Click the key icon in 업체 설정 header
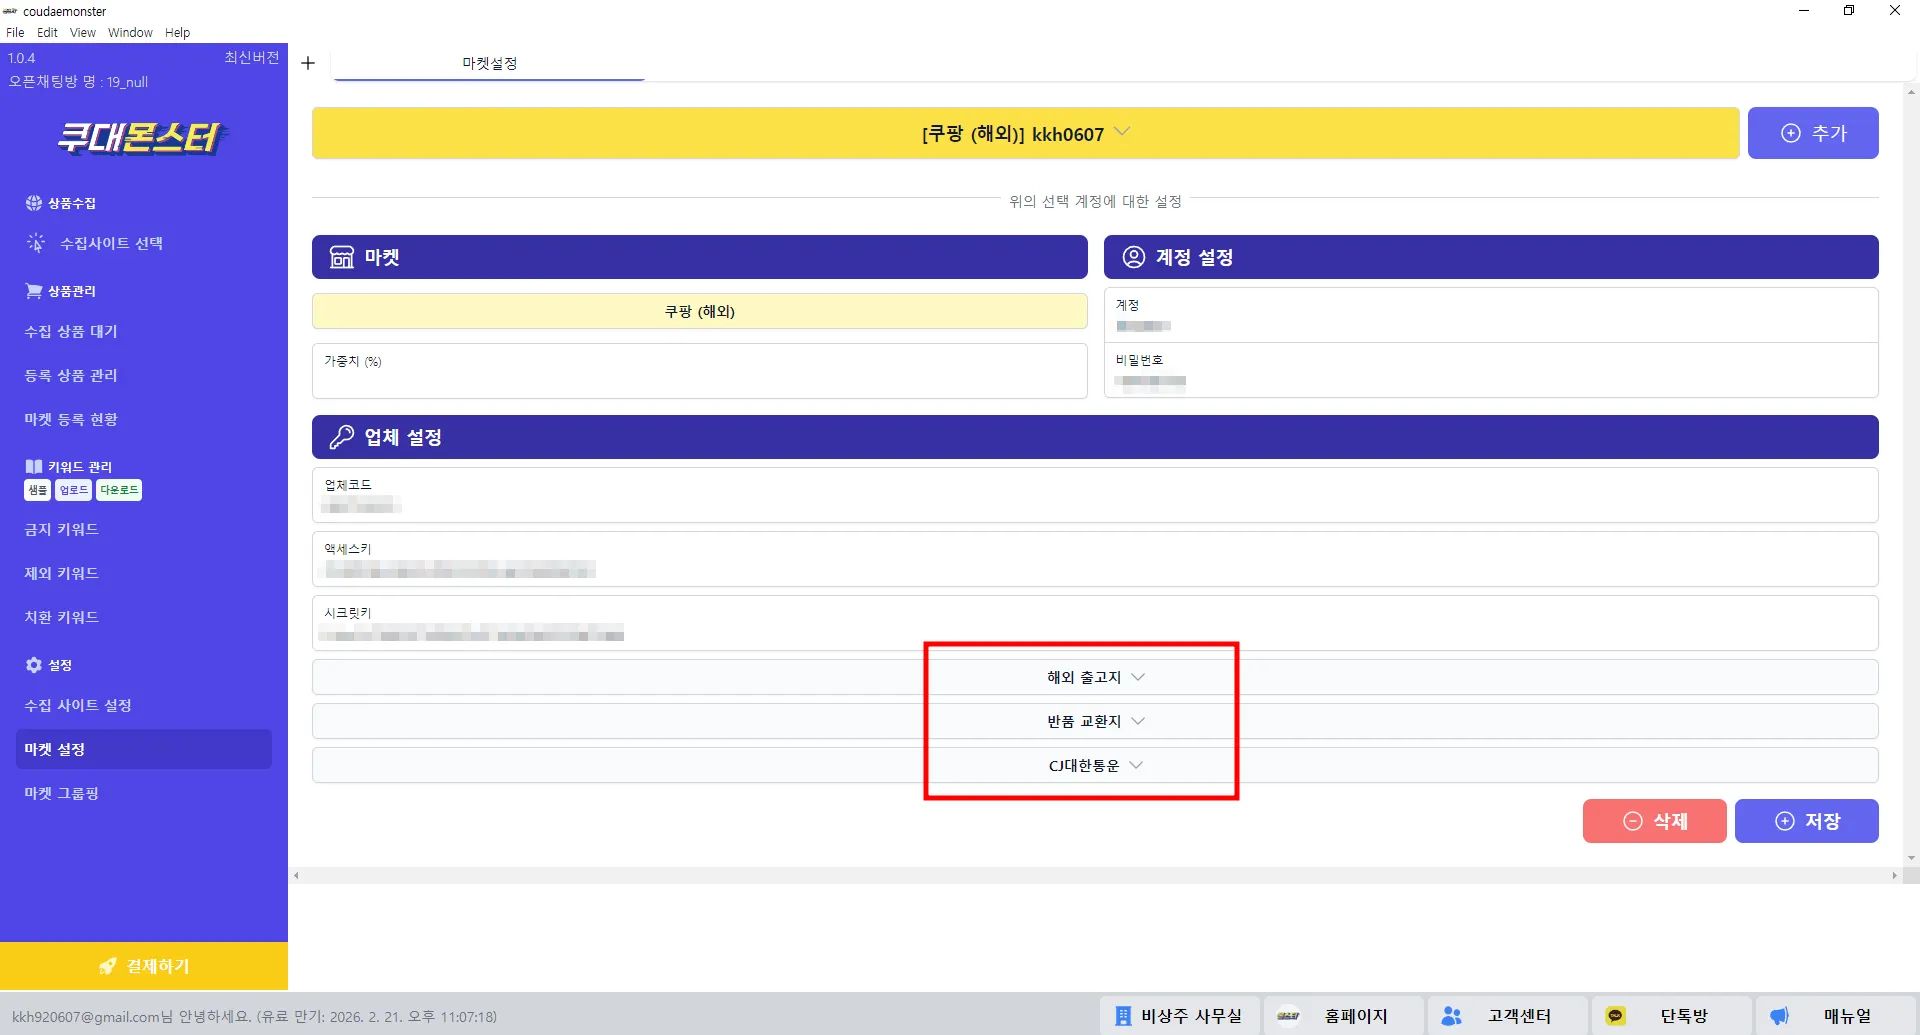The width and height of the screenshot is (1920, 1035). (342, 437)
